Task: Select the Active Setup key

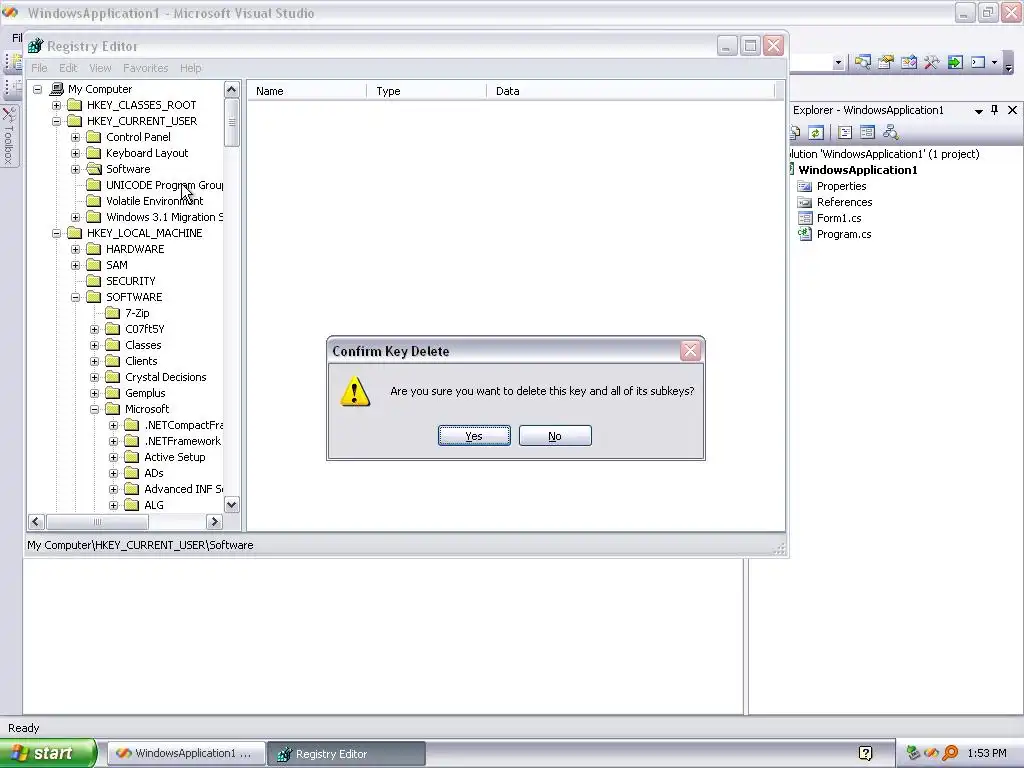Action: click(x=174, y=457)
